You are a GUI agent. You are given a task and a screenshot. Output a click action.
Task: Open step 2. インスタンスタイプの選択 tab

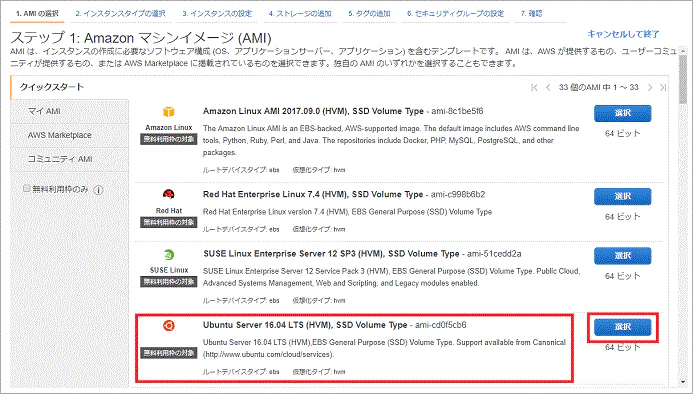pyautogui.click(x=121, y=14)
